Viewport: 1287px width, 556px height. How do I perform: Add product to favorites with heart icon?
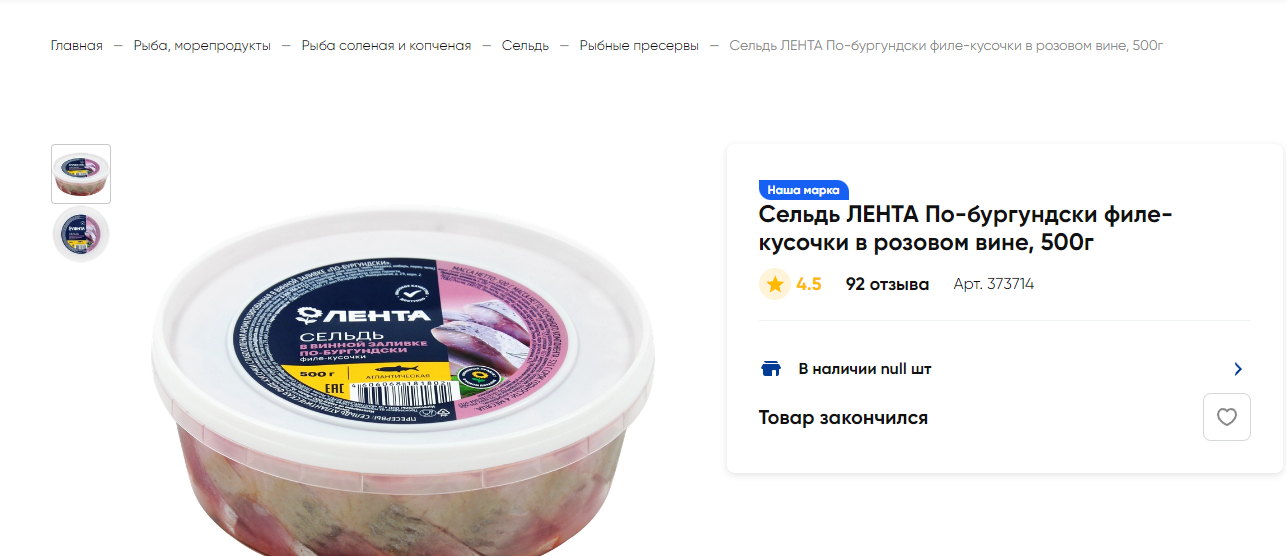1226,417
